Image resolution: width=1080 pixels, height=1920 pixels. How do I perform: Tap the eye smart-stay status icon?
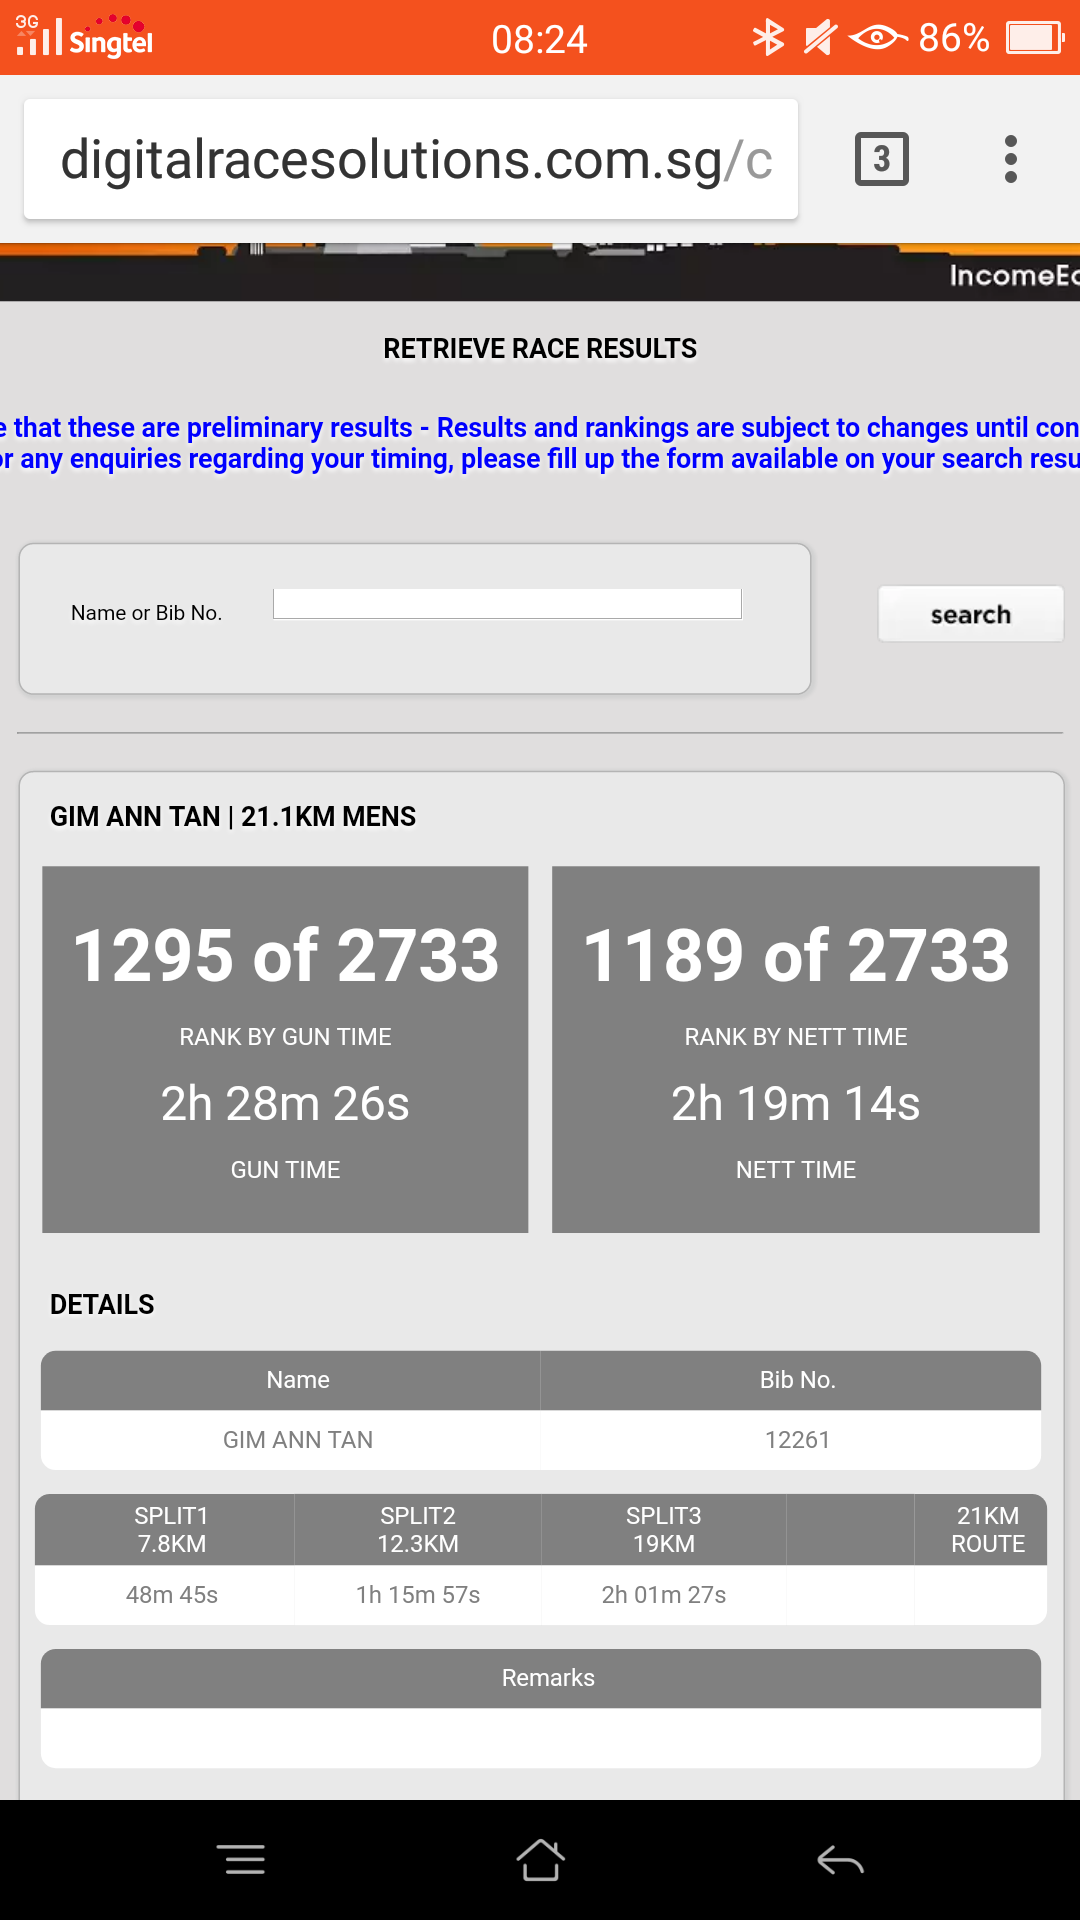click(878, 39)
